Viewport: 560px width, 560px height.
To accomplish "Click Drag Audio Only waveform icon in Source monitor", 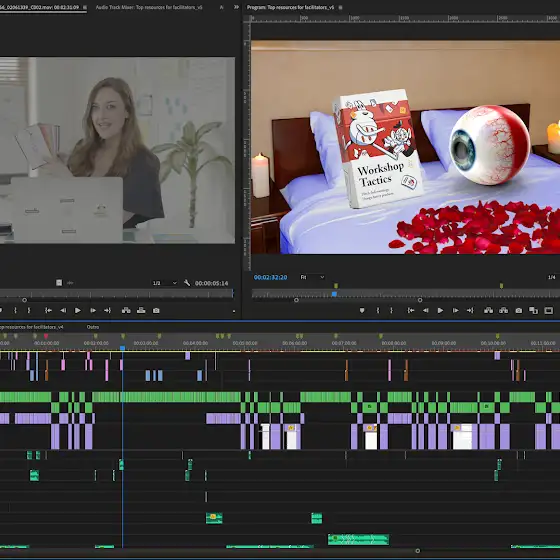I will coord(70,283).
